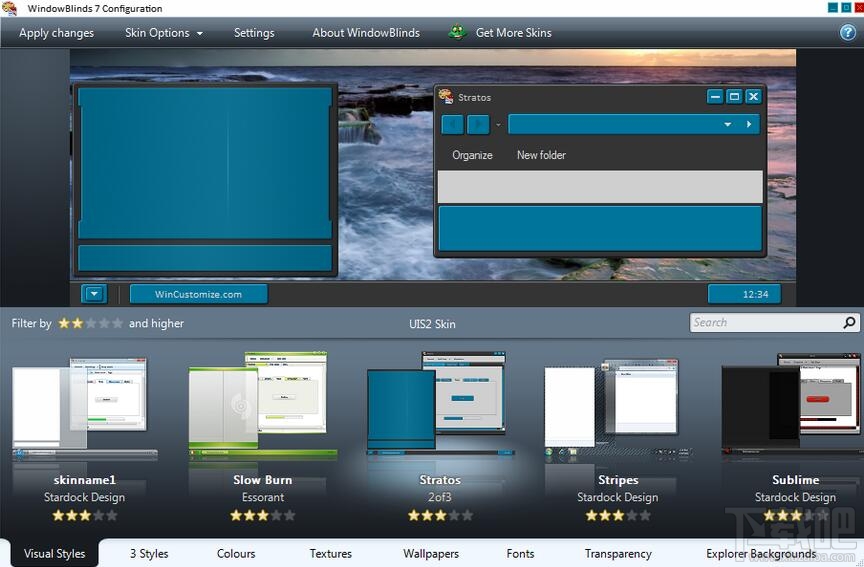Click the 12:34 clock in preview
Image resolution: width=864 pixels, height=567 pixels.
tap(744, 294)
